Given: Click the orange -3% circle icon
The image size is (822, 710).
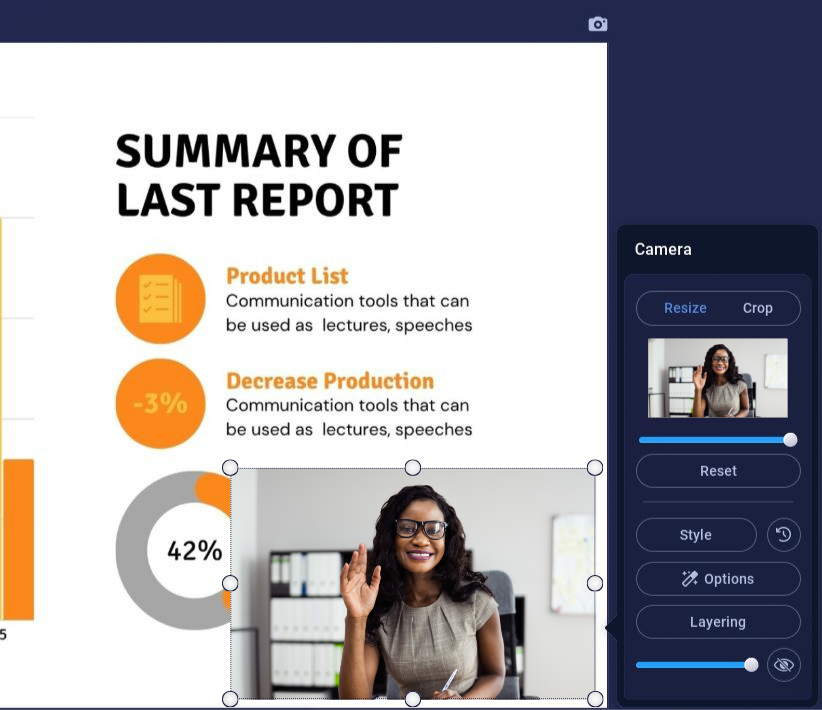Looking at the screenshot, I should pyautogui.click(x=160, y=404).
